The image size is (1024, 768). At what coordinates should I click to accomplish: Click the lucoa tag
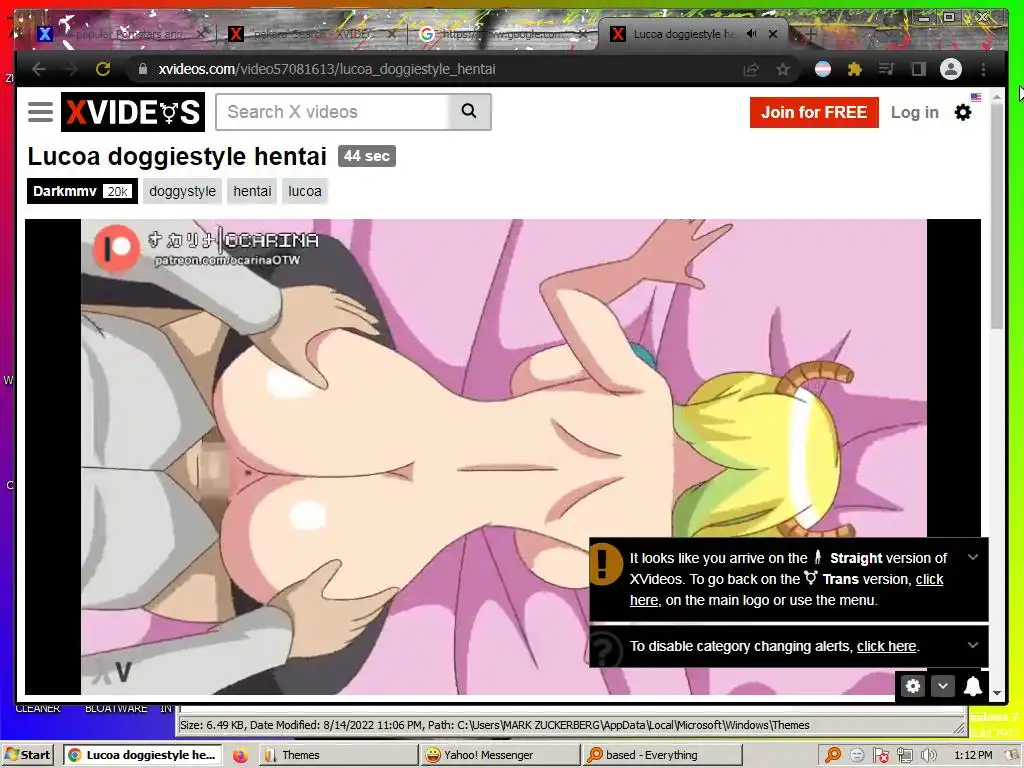pos(305,191)
